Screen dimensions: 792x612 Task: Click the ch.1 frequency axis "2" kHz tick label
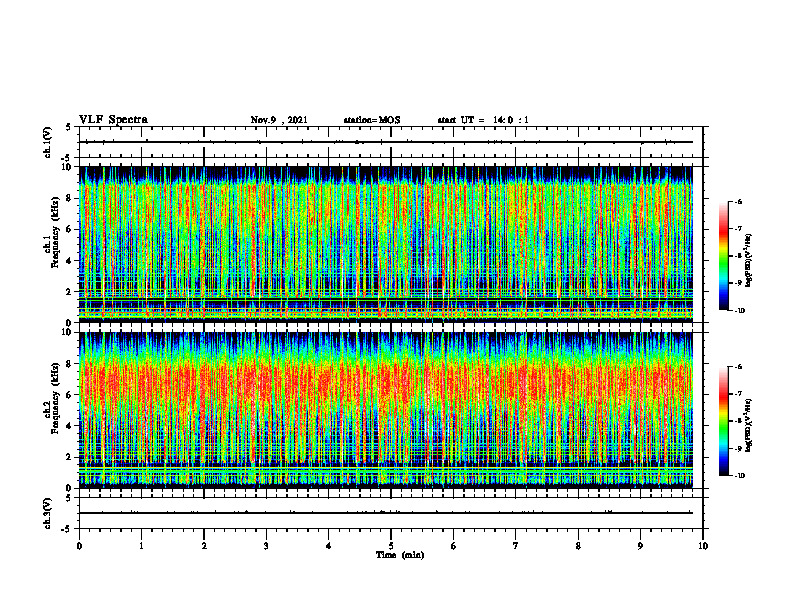(70, 291)
